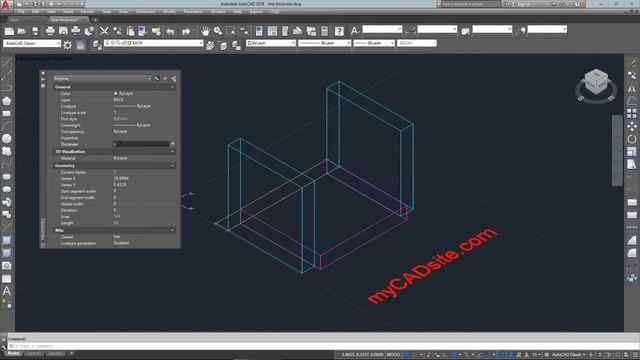640x360 pixels.
Task: Click the Open file folder icon
Action: 22,31
